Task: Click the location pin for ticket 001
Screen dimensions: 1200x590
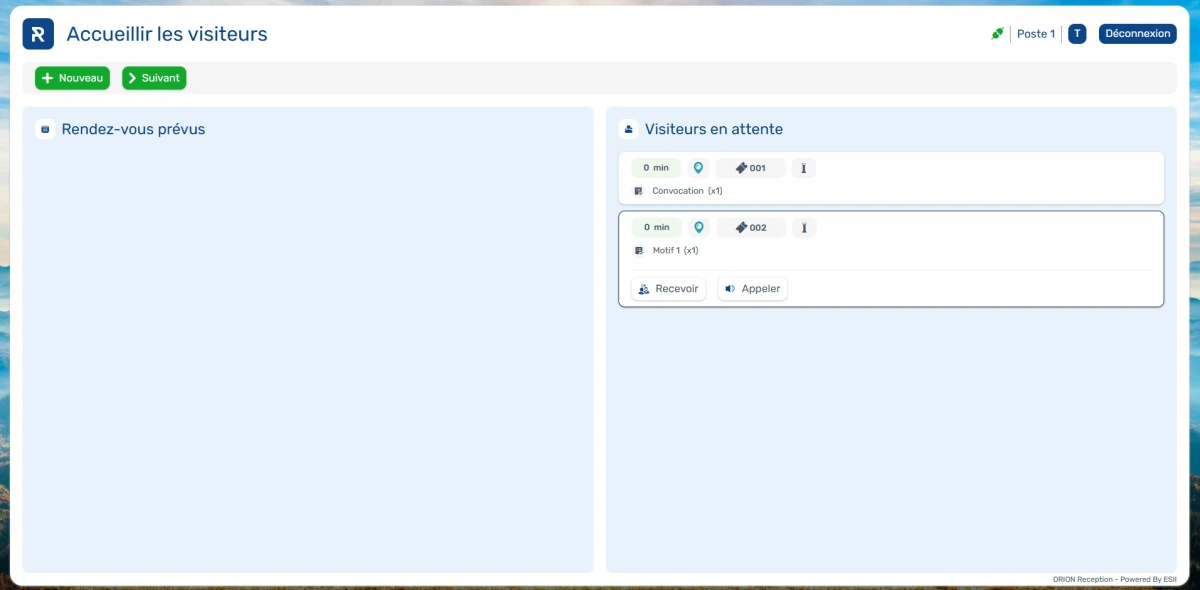Action: 698,168
